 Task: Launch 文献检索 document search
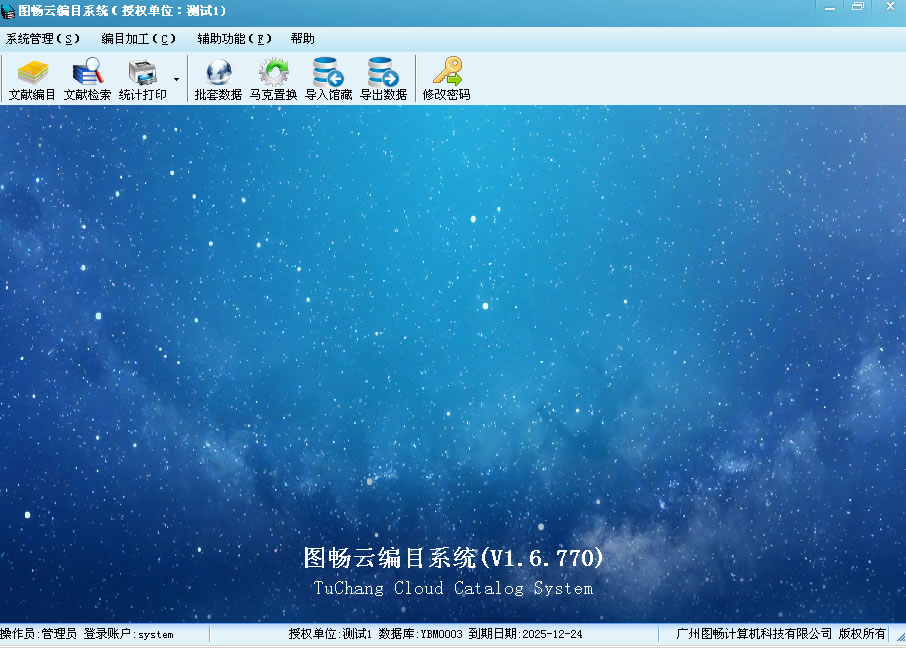(87, 79)
